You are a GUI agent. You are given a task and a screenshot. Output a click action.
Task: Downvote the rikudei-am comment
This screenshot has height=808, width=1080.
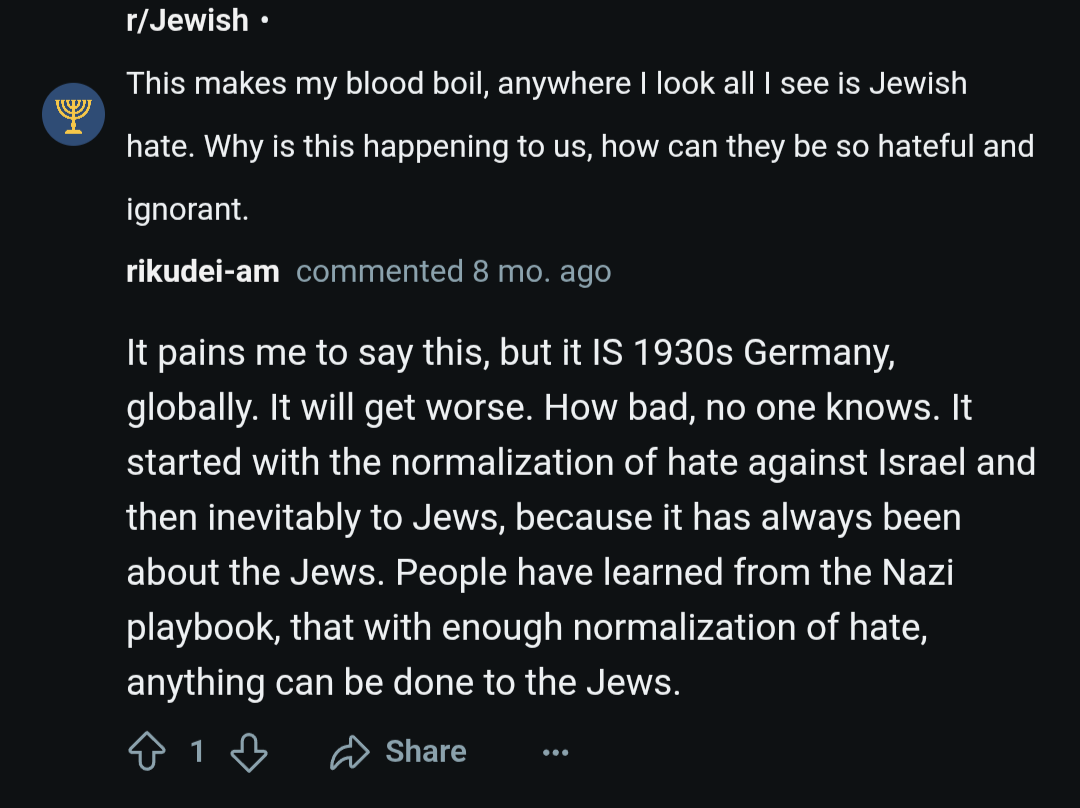249,752
